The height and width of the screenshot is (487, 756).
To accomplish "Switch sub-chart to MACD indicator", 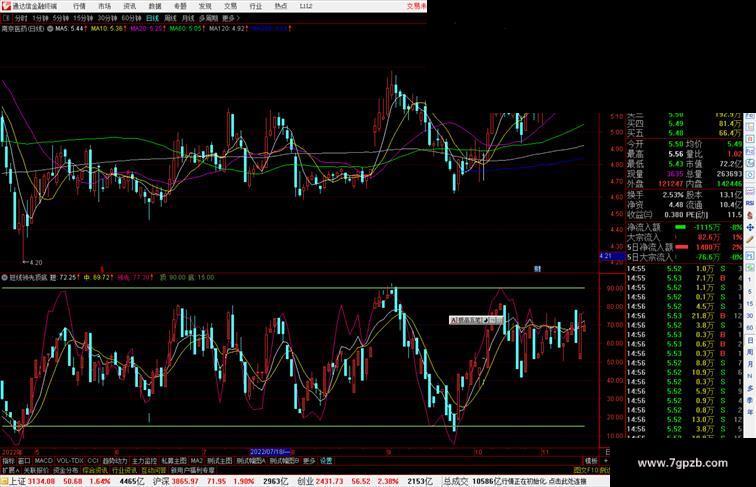I will point(43,461).
